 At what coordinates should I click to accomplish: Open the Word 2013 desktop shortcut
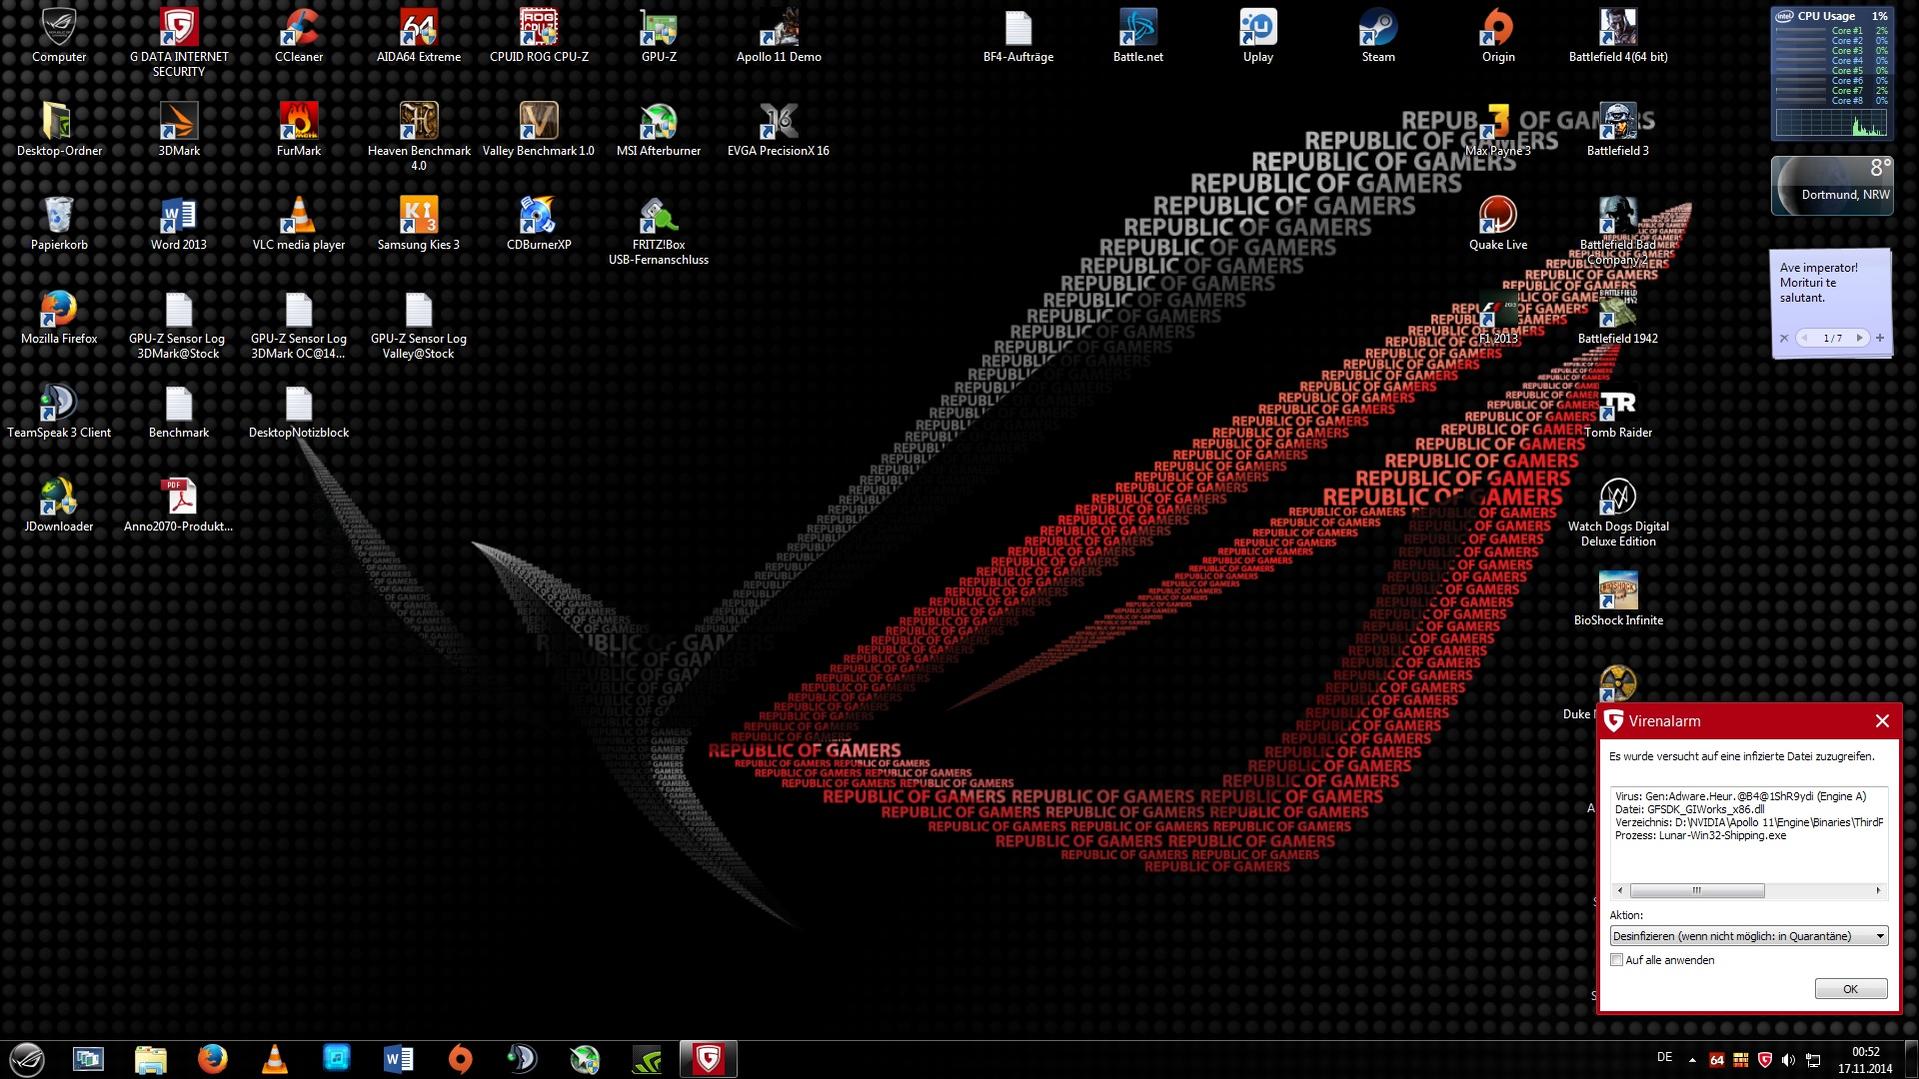[x=179, y=224]
